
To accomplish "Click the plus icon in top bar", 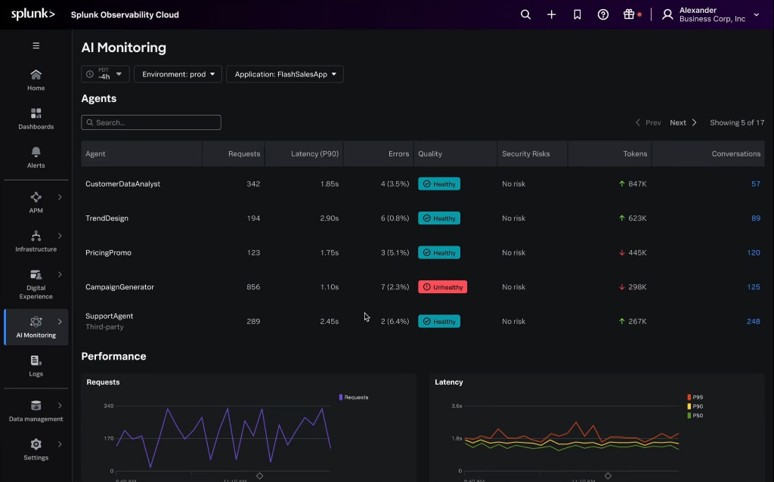I will click(551, 15).
